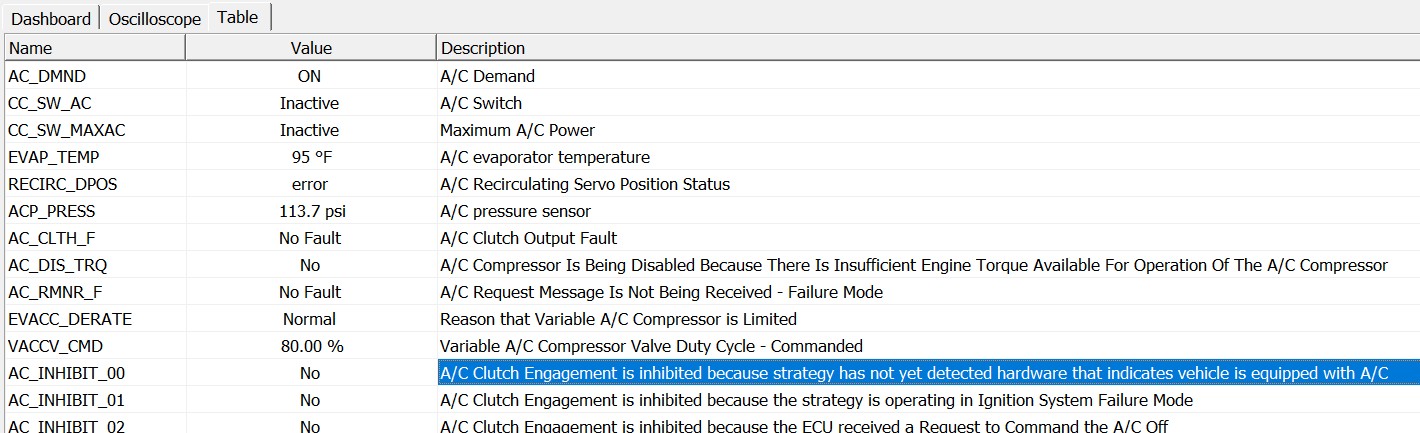Screen dimensions: 1420x433
Task: Select the AC_INHIBIT_01 name cell
Action: pyautogui.click(x=67, y=400)
